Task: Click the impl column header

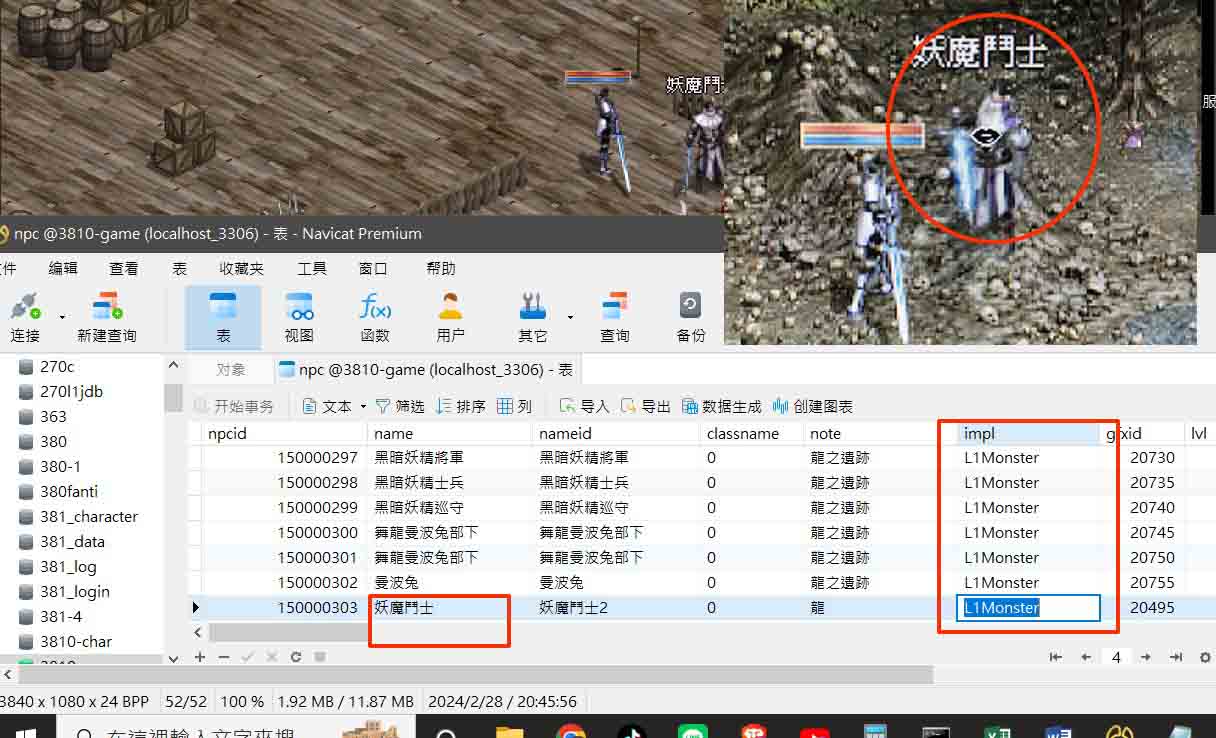Action: (x=1029, y=433)
